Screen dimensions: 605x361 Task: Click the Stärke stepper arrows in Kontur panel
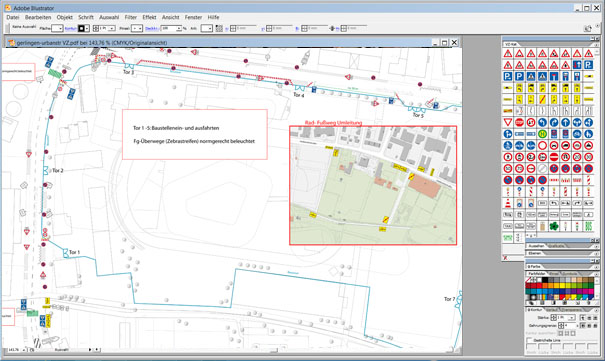pos(553,318)
